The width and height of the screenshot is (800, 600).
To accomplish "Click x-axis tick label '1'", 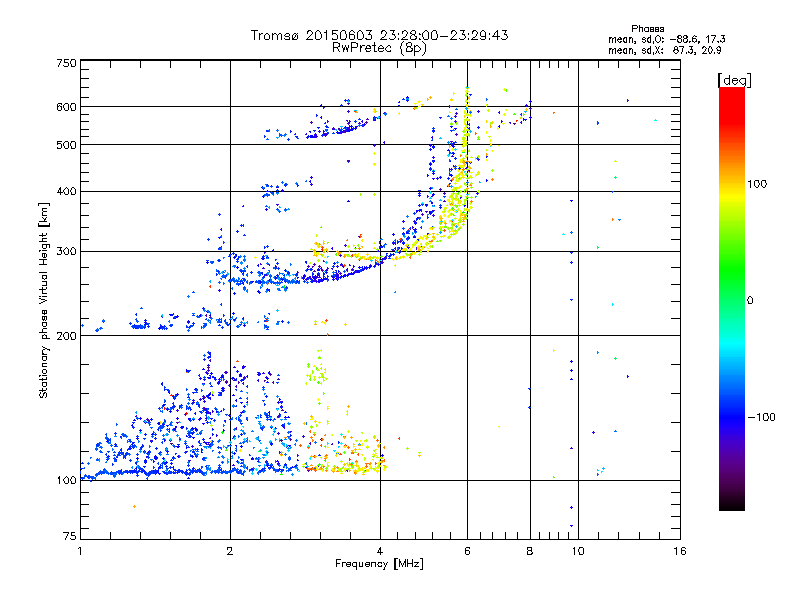I will [80, 551].
